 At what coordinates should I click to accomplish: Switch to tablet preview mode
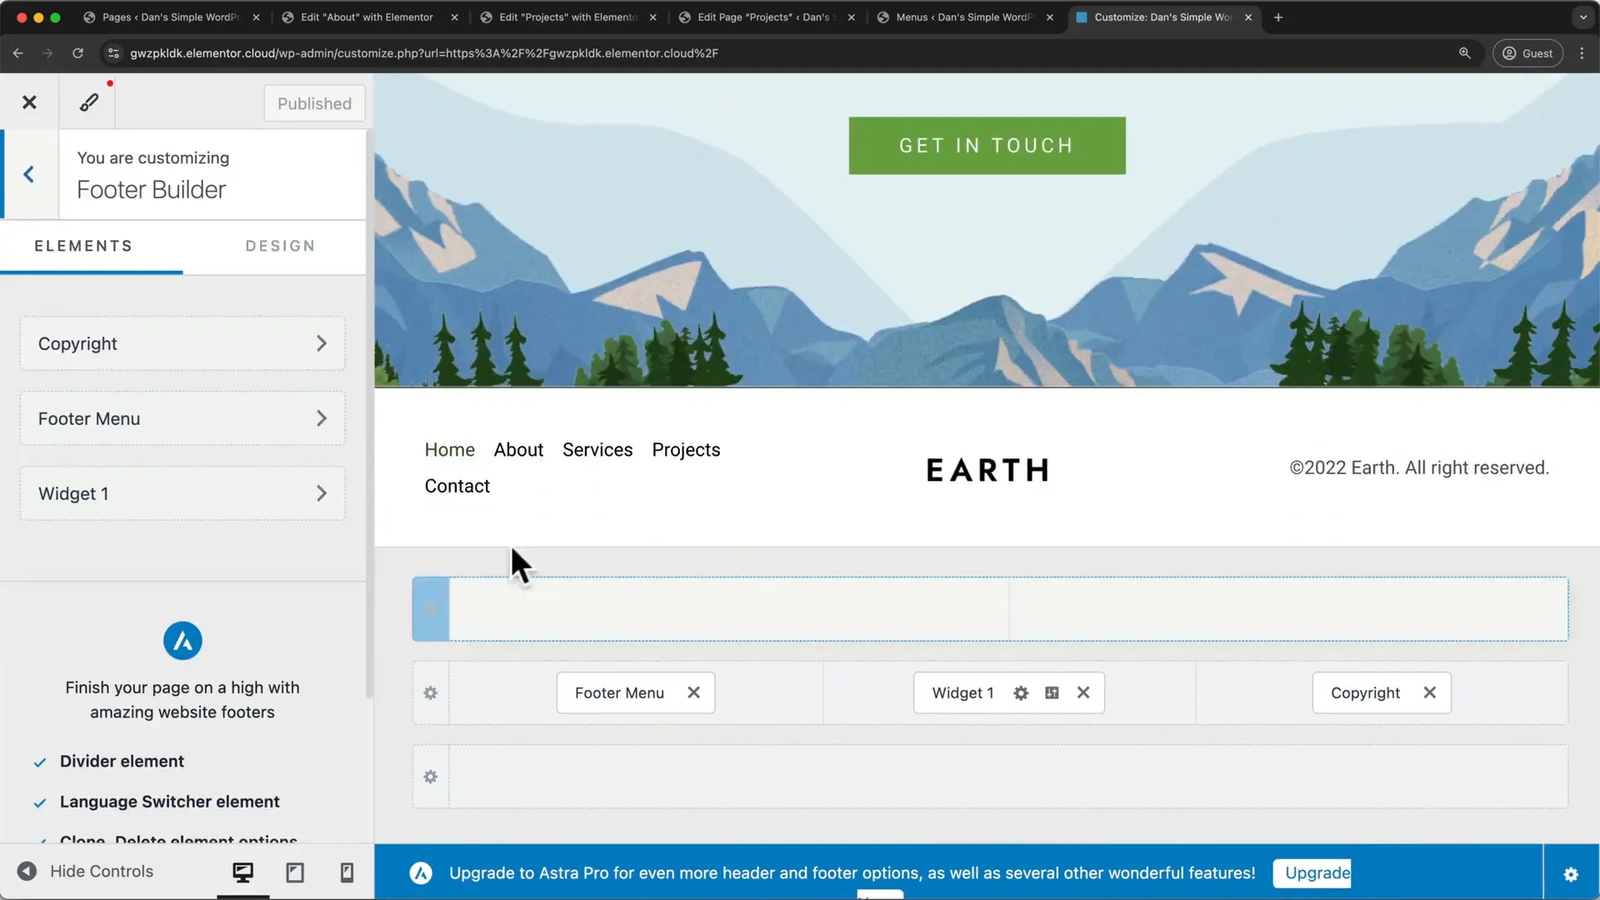[x=295, y=872]
